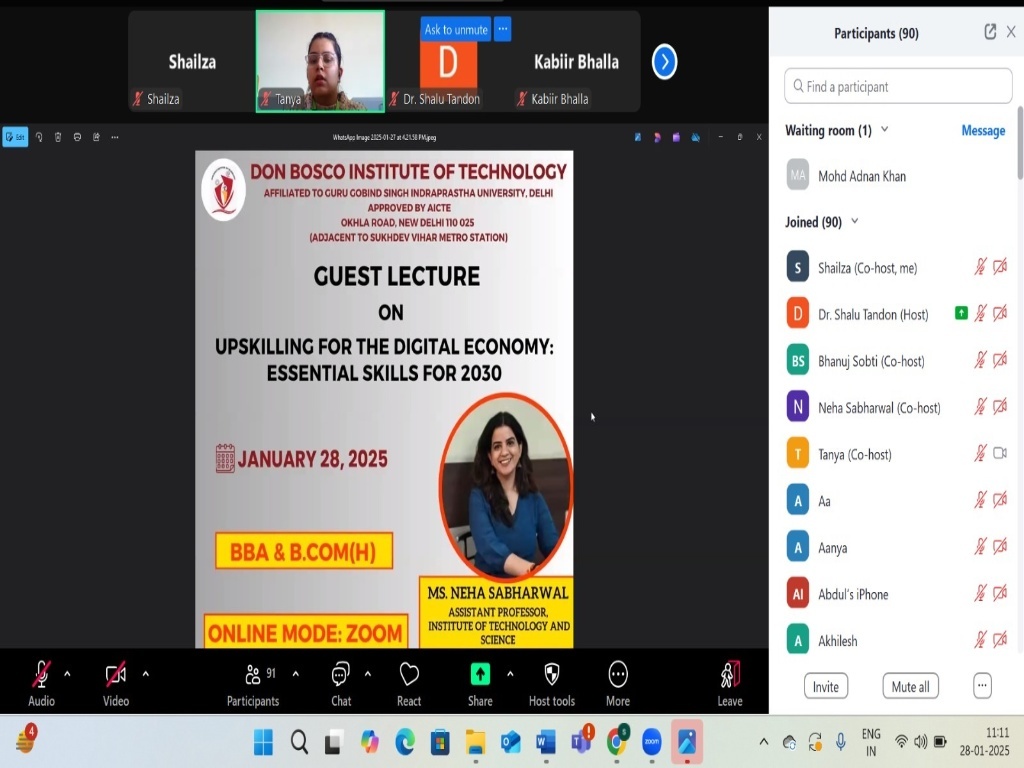The width and height of the screenshot is (1024, 768).
Task: Pop out the Participants panel
Action: click(x=990, y=32)
